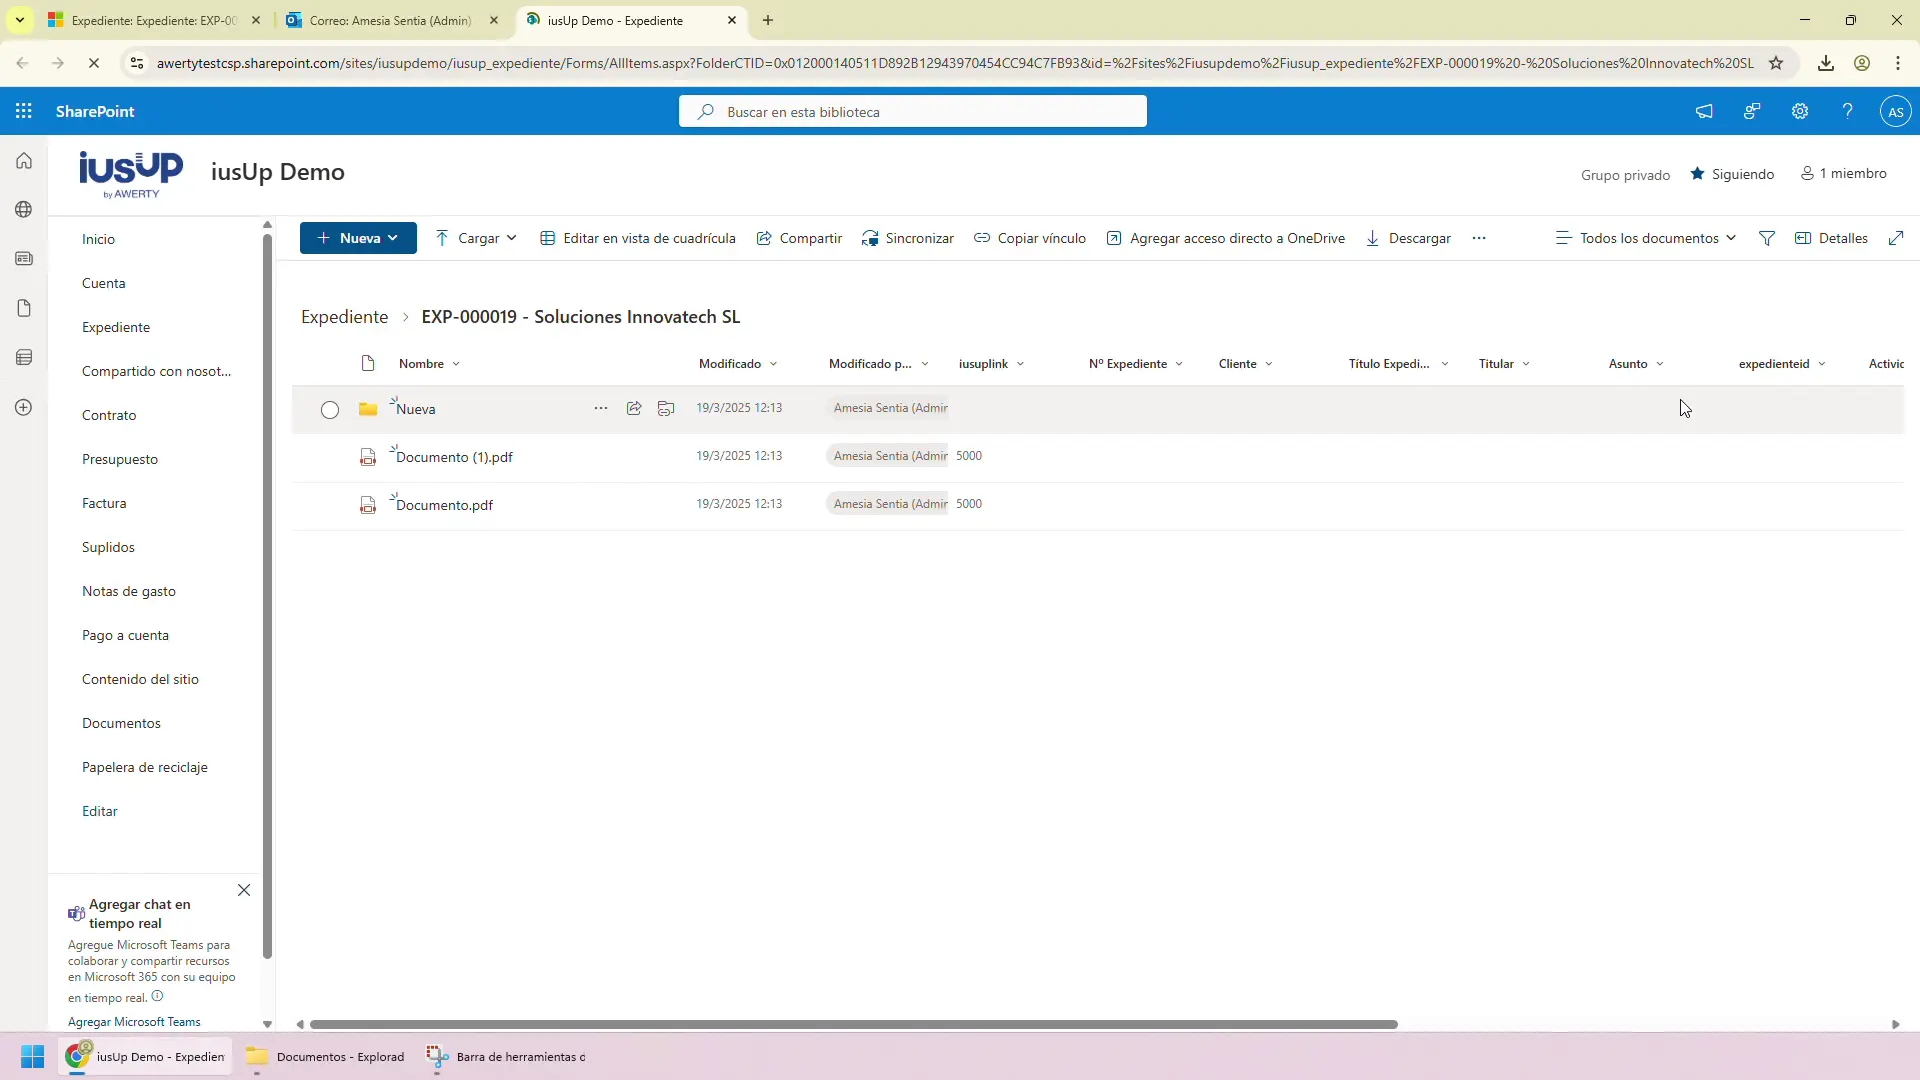
Task: Open the Todos los documentos view dropdown
Action: [1646, 238]
